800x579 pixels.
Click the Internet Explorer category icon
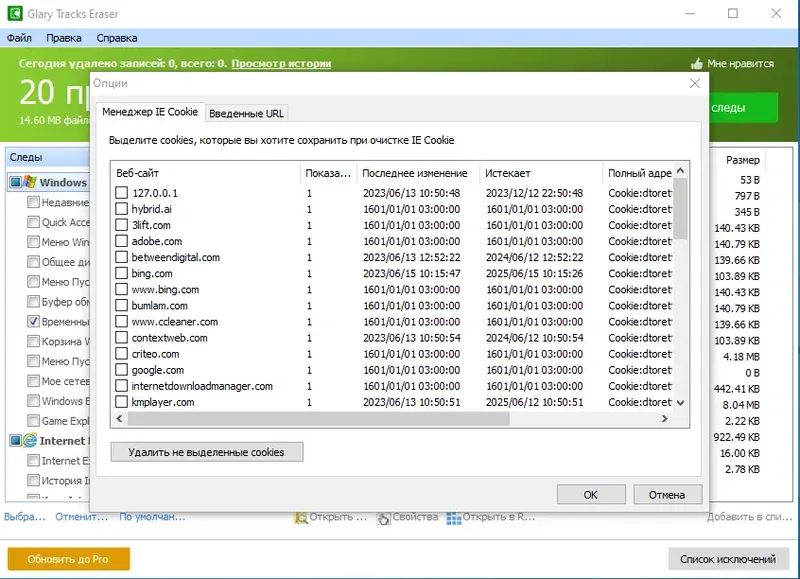point(30,440)
